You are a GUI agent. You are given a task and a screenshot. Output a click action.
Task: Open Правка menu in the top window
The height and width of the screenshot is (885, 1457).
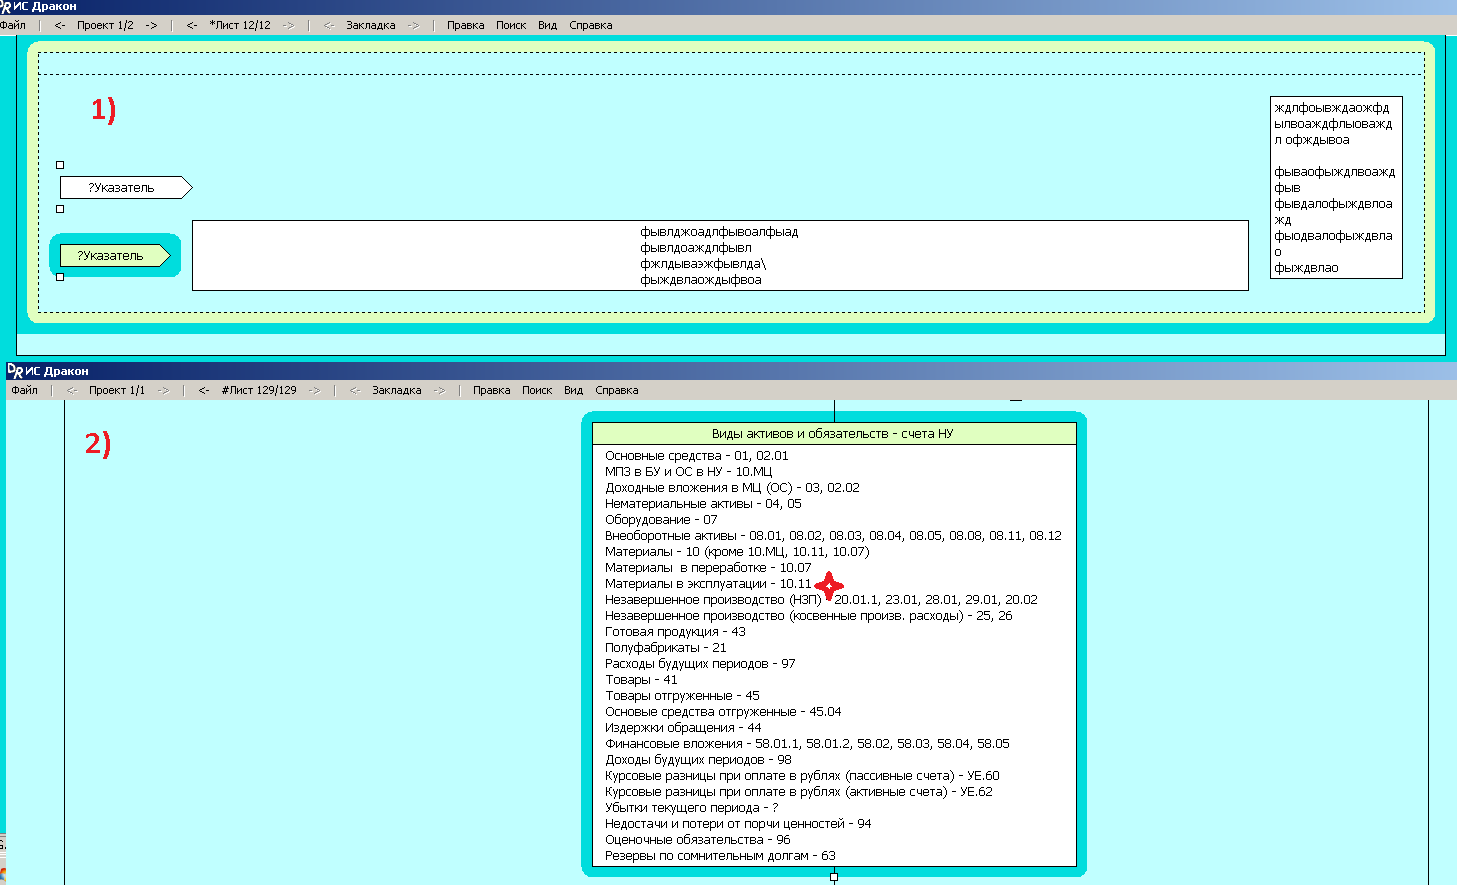(465, 25)
